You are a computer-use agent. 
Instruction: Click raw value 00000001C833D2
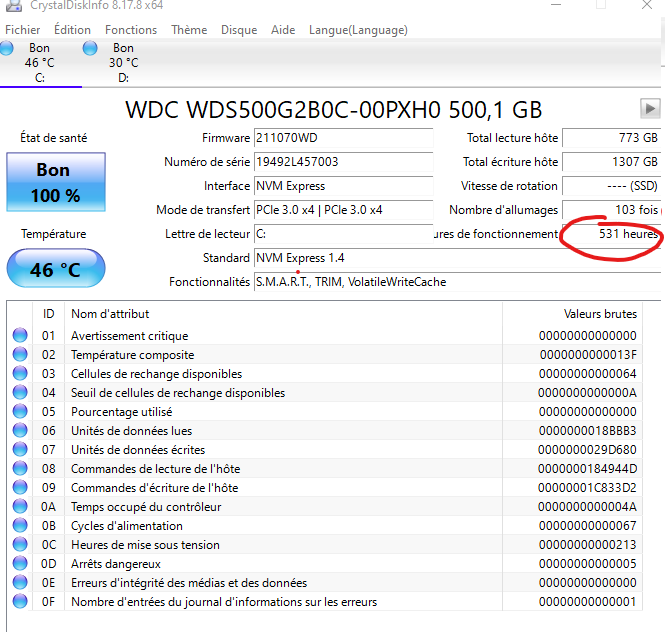(588, 488)
